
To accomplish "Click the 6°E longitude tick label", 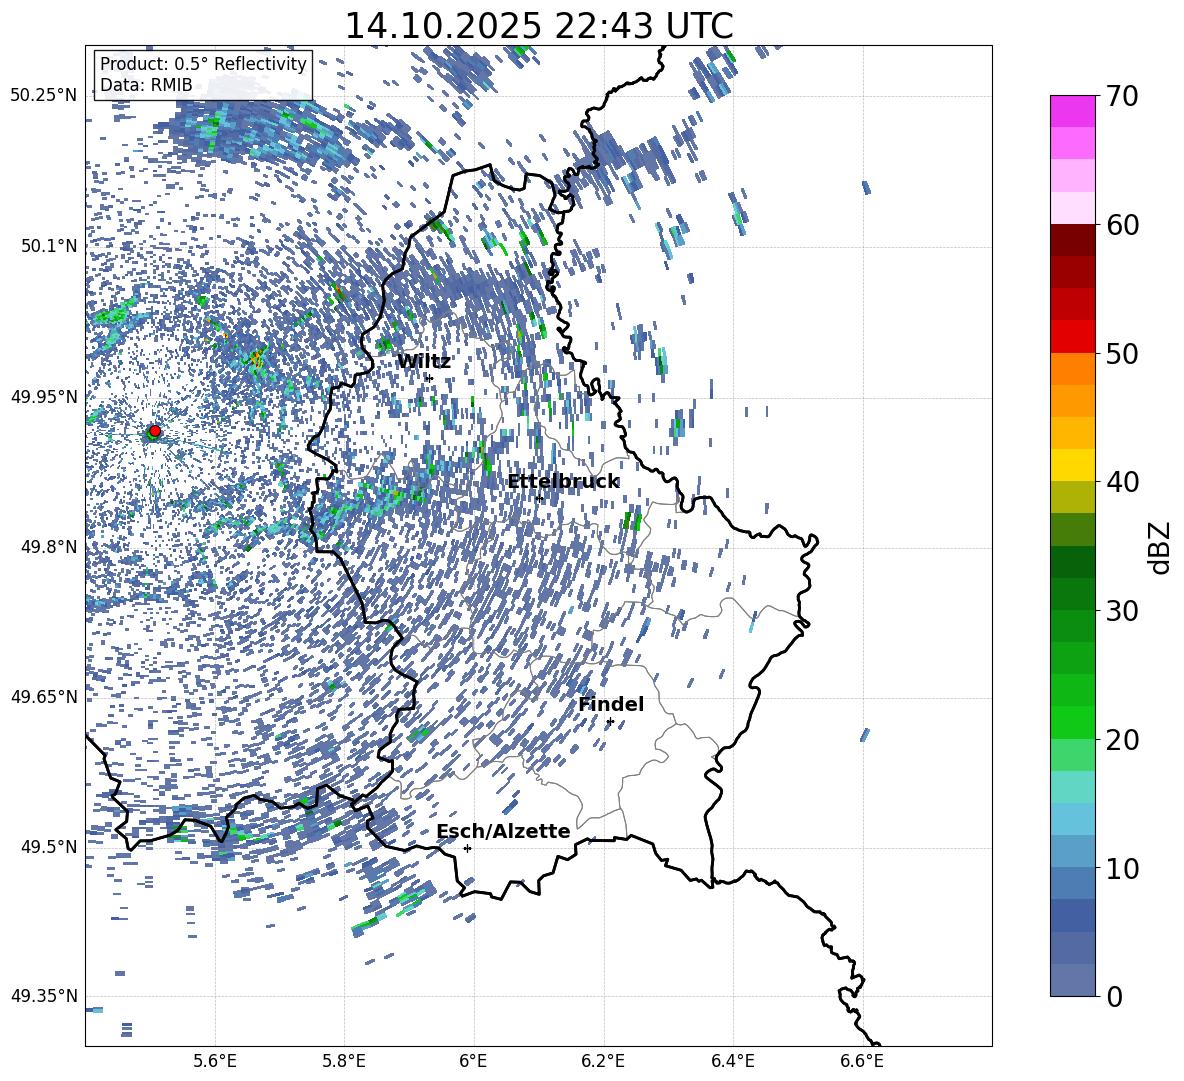I will pos(473,1061).
